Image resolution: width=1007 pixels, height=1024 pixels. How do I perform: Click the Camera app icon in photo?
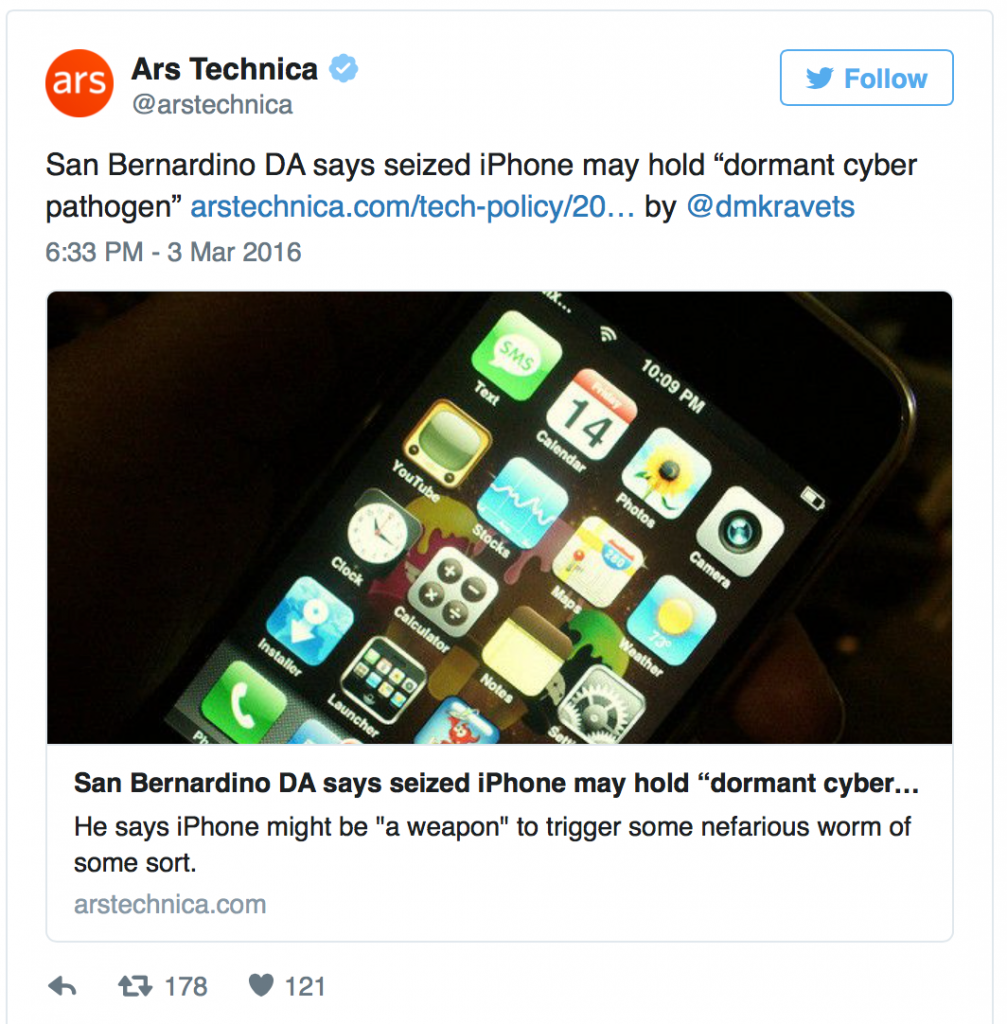pos(740,530)
